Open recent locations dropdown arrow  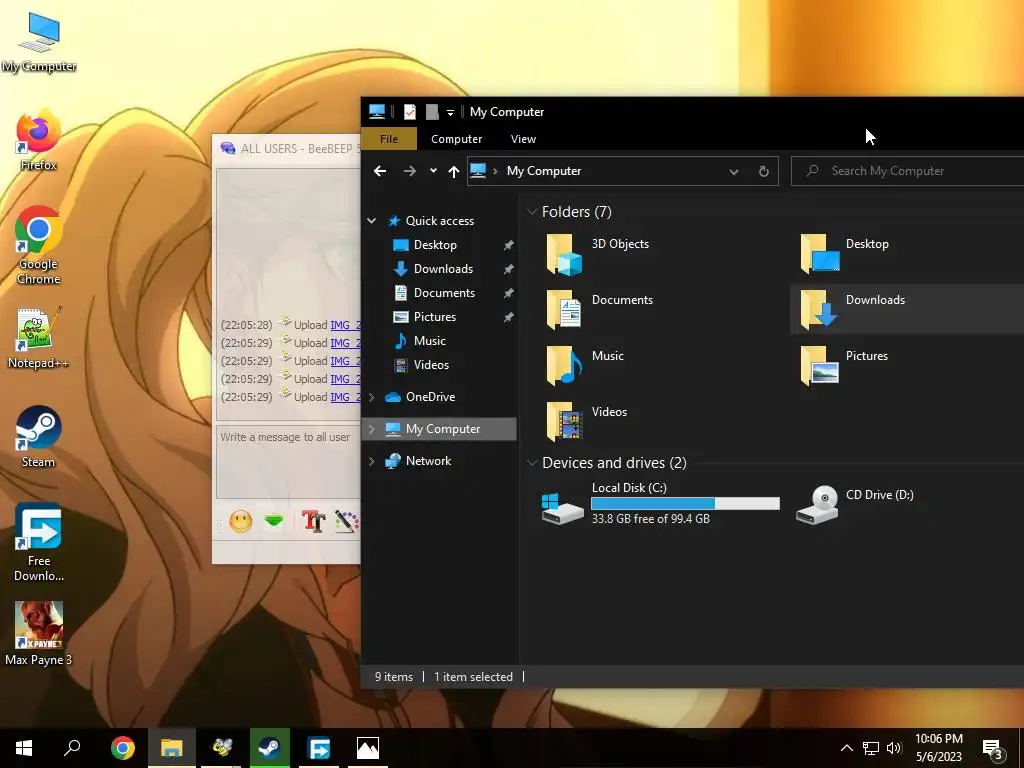coord(433,171)
